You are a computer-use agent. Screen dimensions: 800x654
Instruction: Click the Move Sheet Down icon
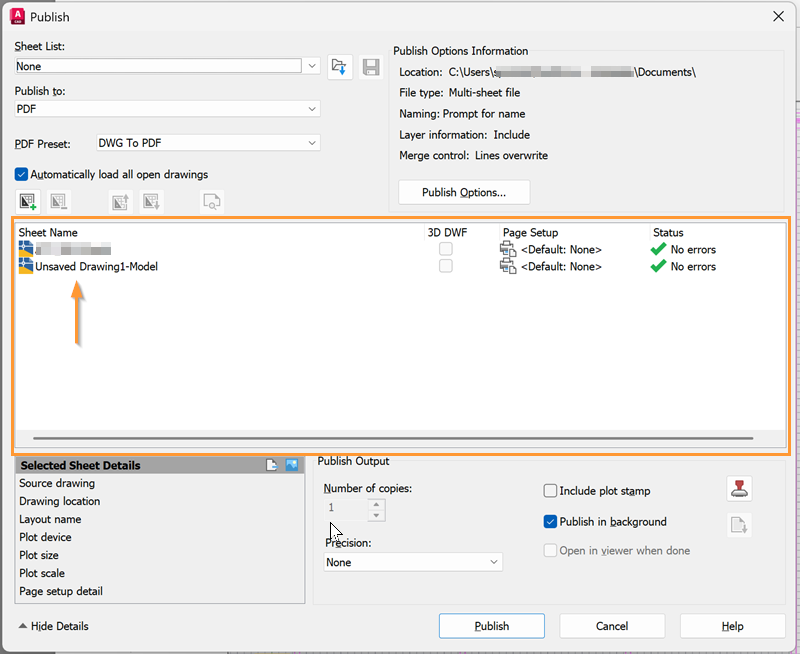coord(150,201)
